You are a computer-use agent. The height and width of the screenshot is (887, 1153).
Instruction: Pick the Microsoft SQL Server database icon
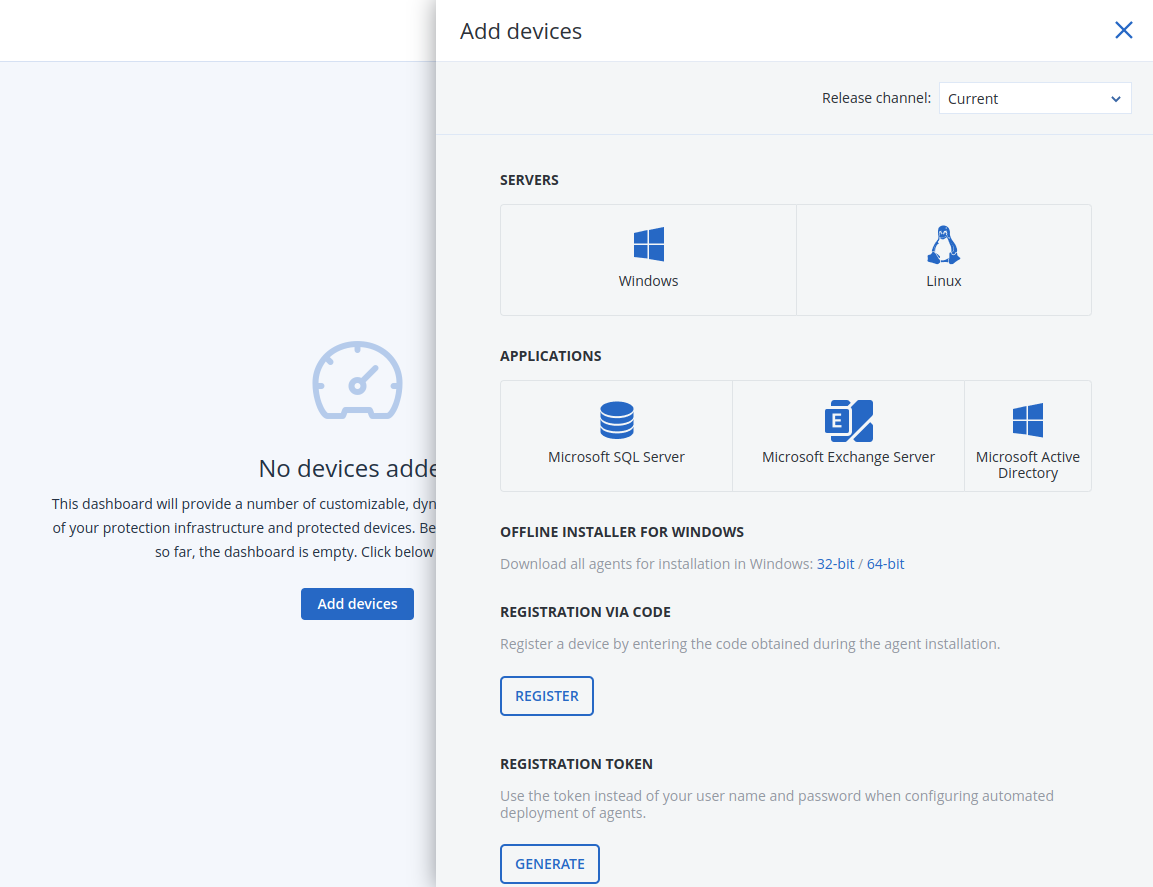[x=616, y=420]
